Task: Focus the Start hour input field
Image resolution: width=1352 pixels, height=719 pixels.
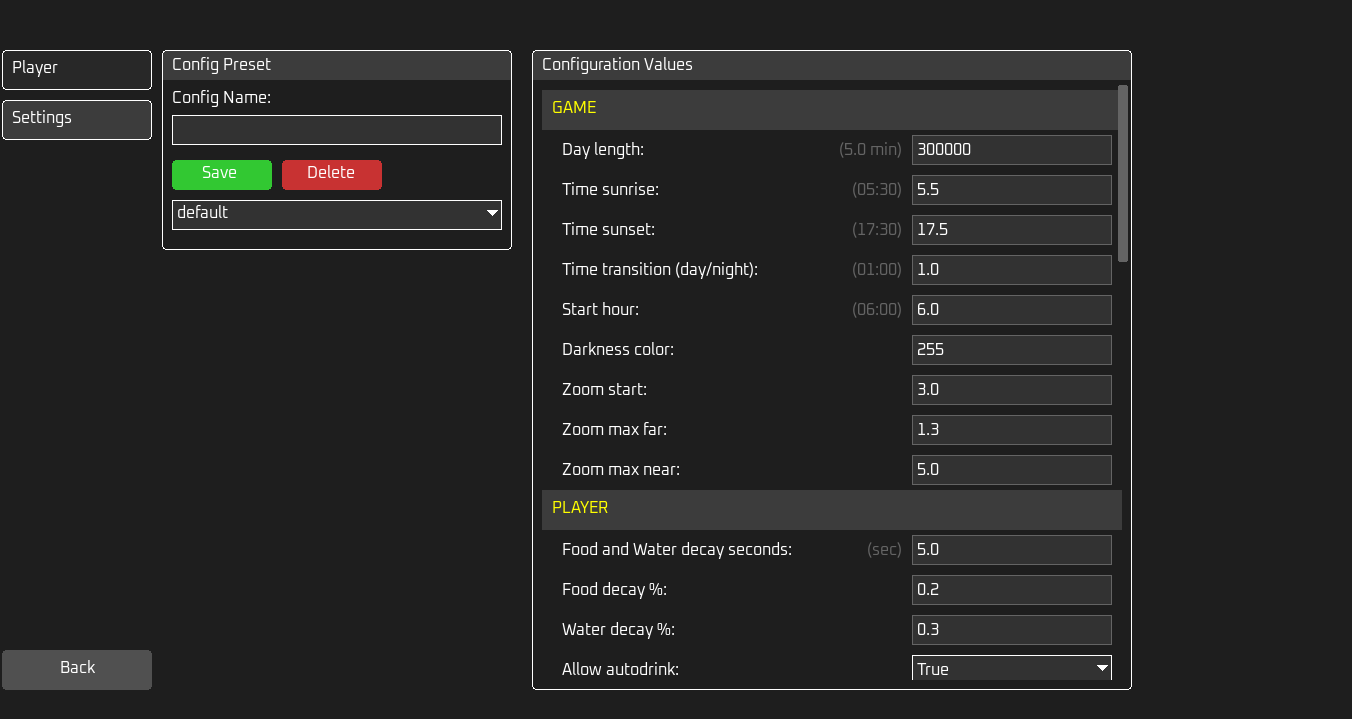Action: 1011,310
